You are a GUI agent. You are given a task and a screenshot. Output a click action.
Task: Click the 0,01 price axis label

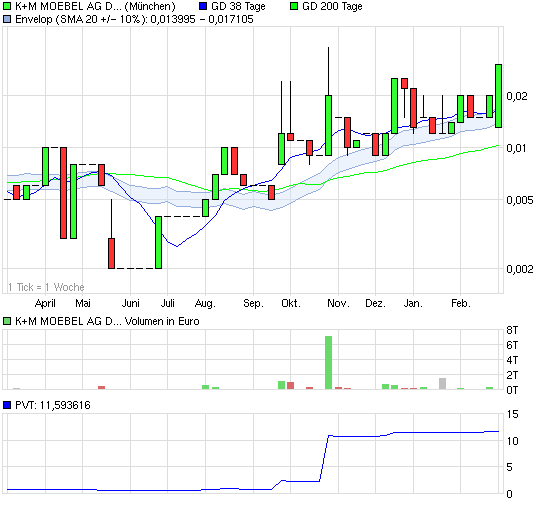516,148
